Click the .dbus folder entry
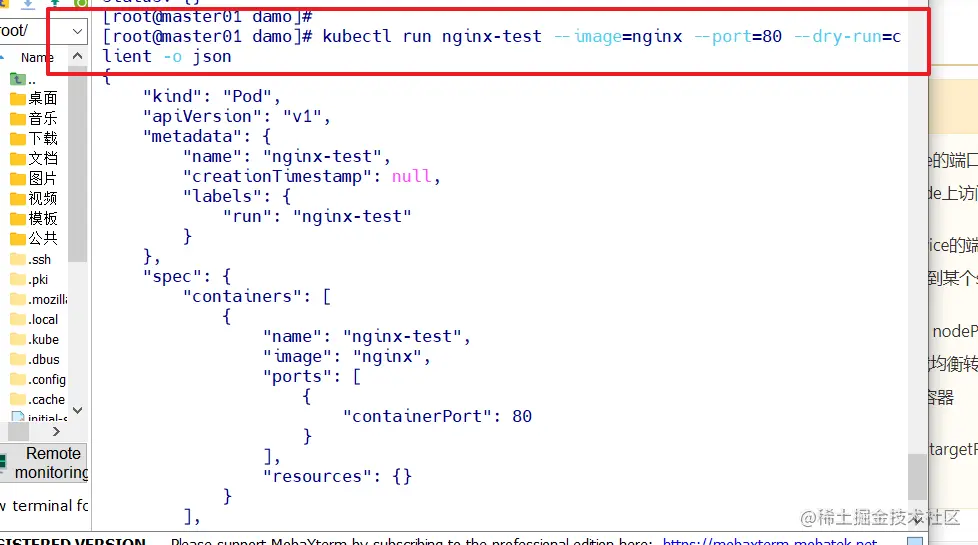Image resolution: width=978 pixels, height=545 pixels. (35, 359)
